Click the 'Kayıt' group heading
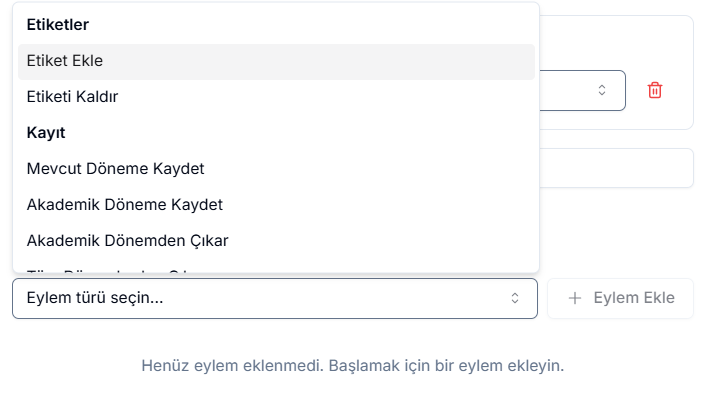Viewport: 727px width, 416px height. click(46, 133)
